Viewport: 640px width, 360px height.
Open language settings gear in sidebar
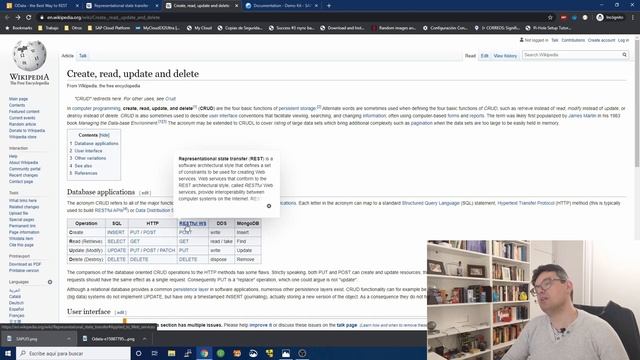tap(50, 282)
